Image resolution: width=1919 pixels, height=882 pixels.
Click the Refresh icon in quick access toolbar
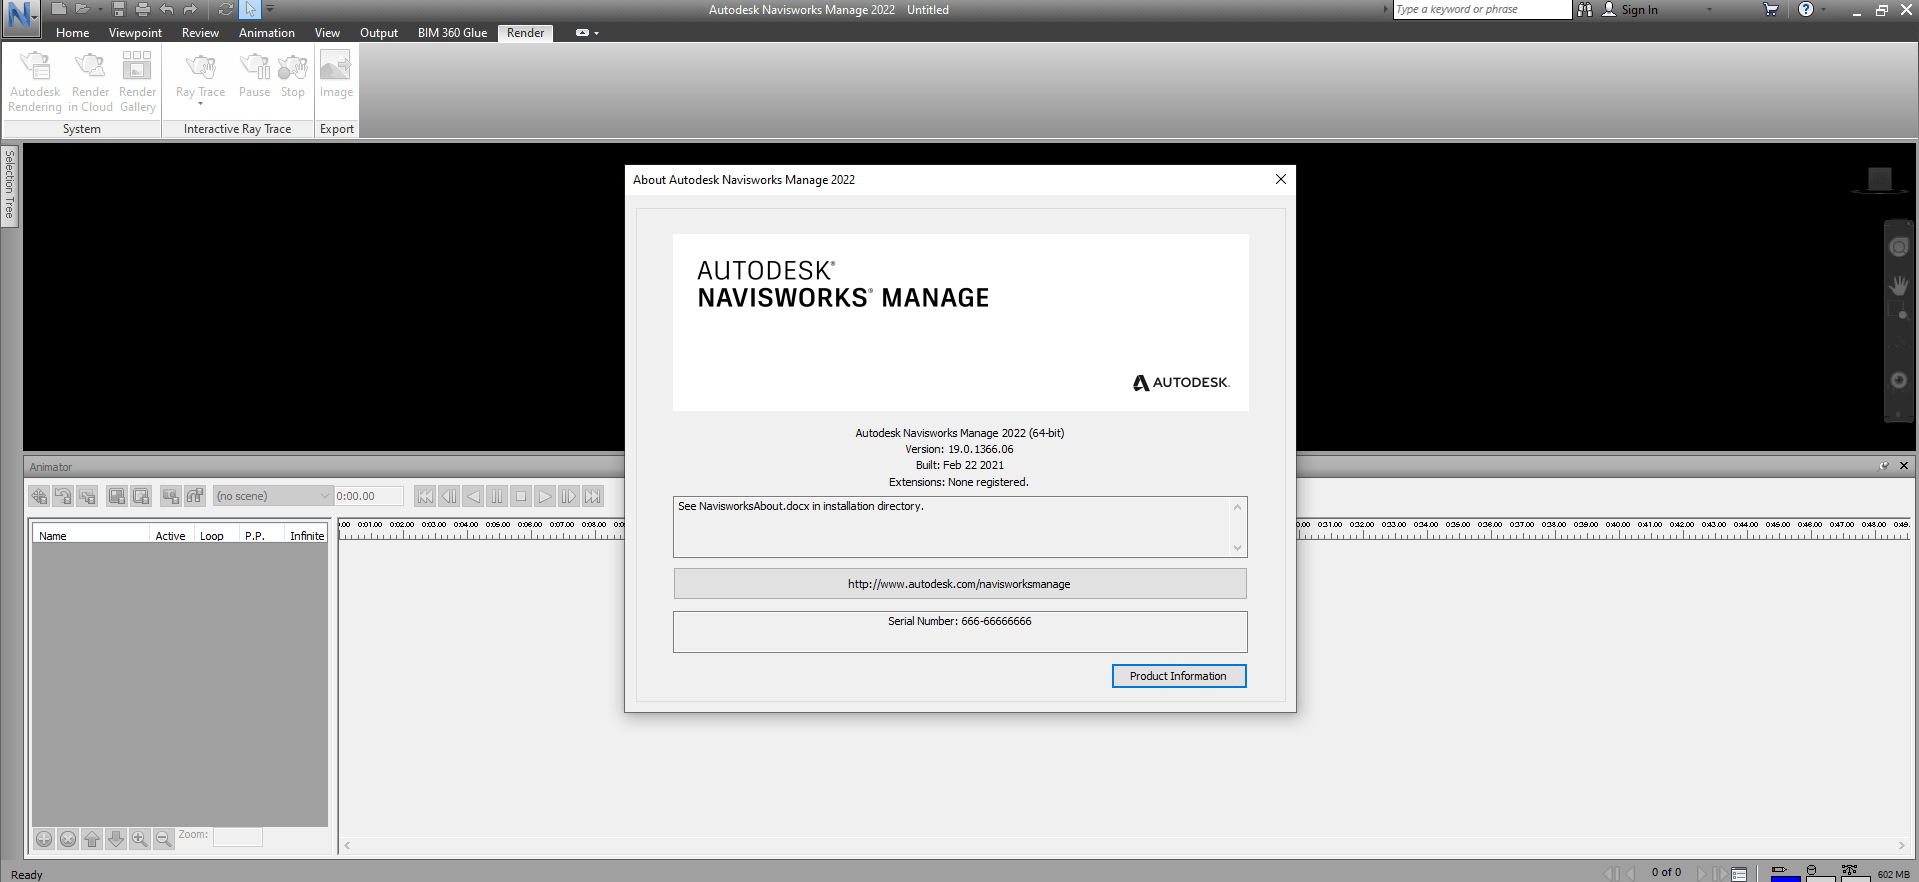(226, 9)
